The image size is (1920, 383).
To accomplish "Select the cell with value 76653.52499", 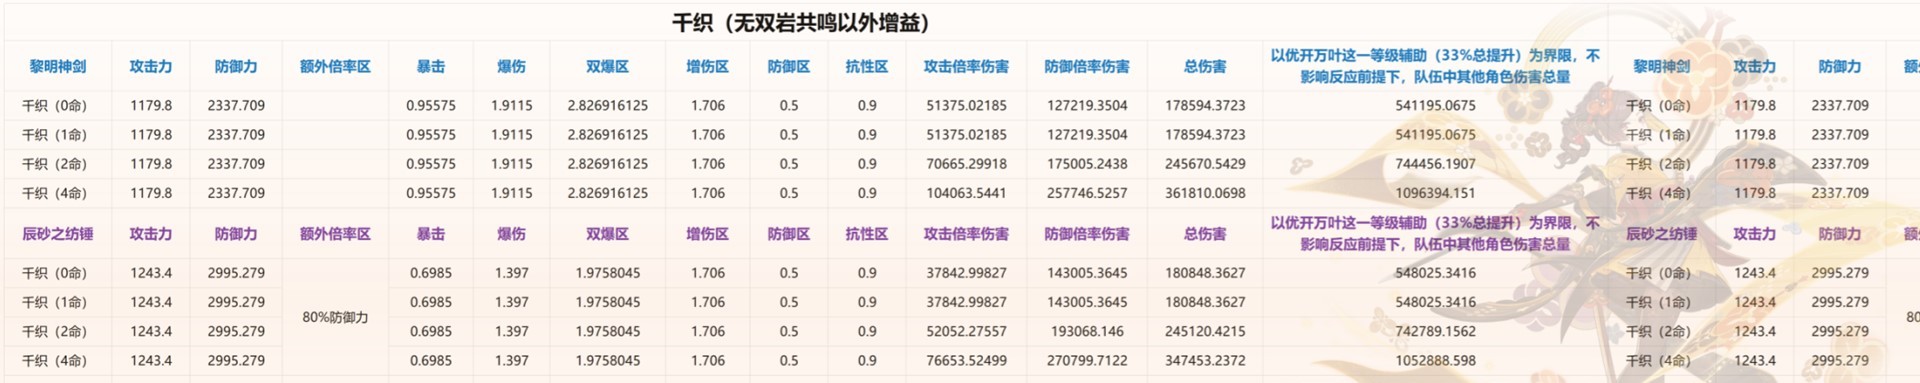I will tap(966, 360).
